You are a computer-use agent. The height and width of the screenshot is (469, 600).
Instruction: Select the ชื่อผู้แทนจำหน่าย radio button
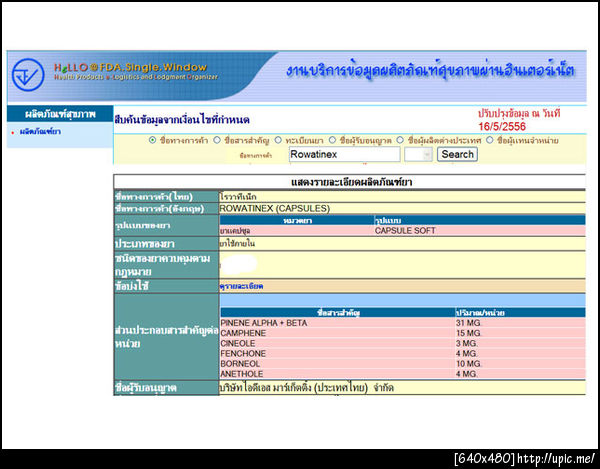tap(490, 140)
